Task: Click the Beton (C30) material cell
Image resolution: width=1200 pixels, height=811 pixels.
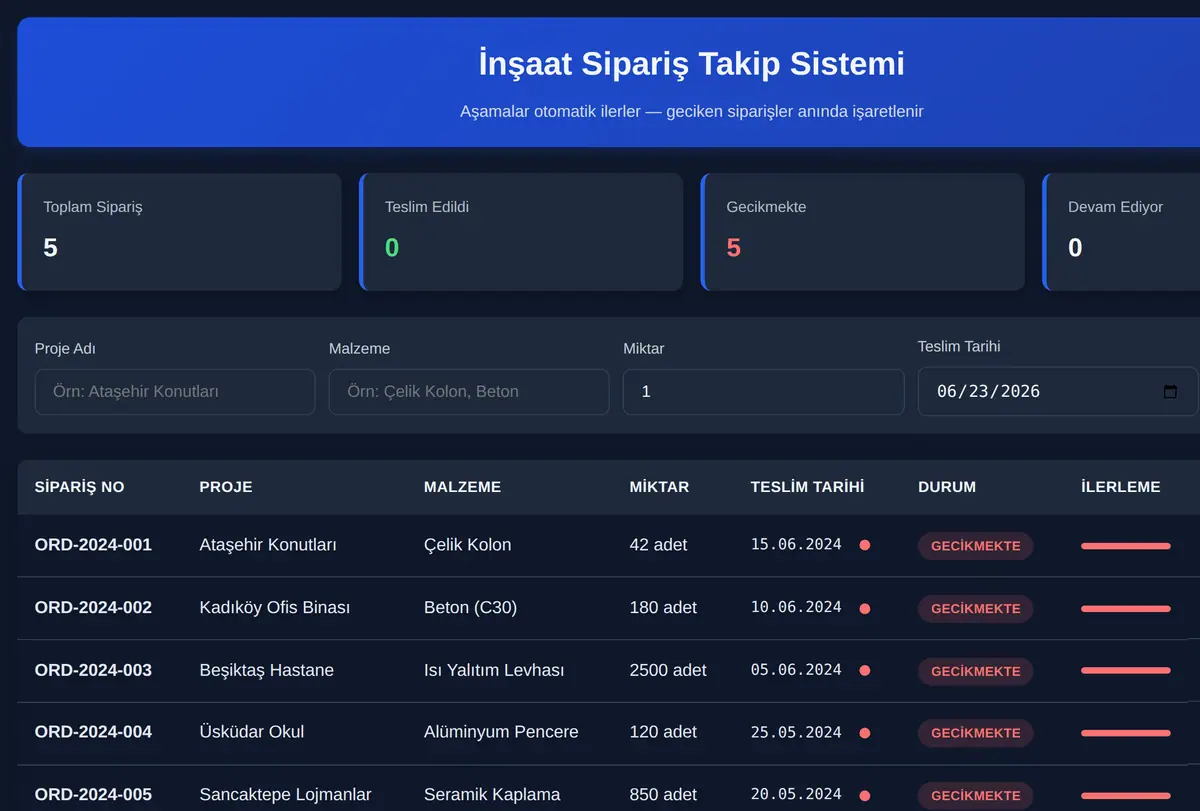Action: pyautogui.click(x=470, y=607)
